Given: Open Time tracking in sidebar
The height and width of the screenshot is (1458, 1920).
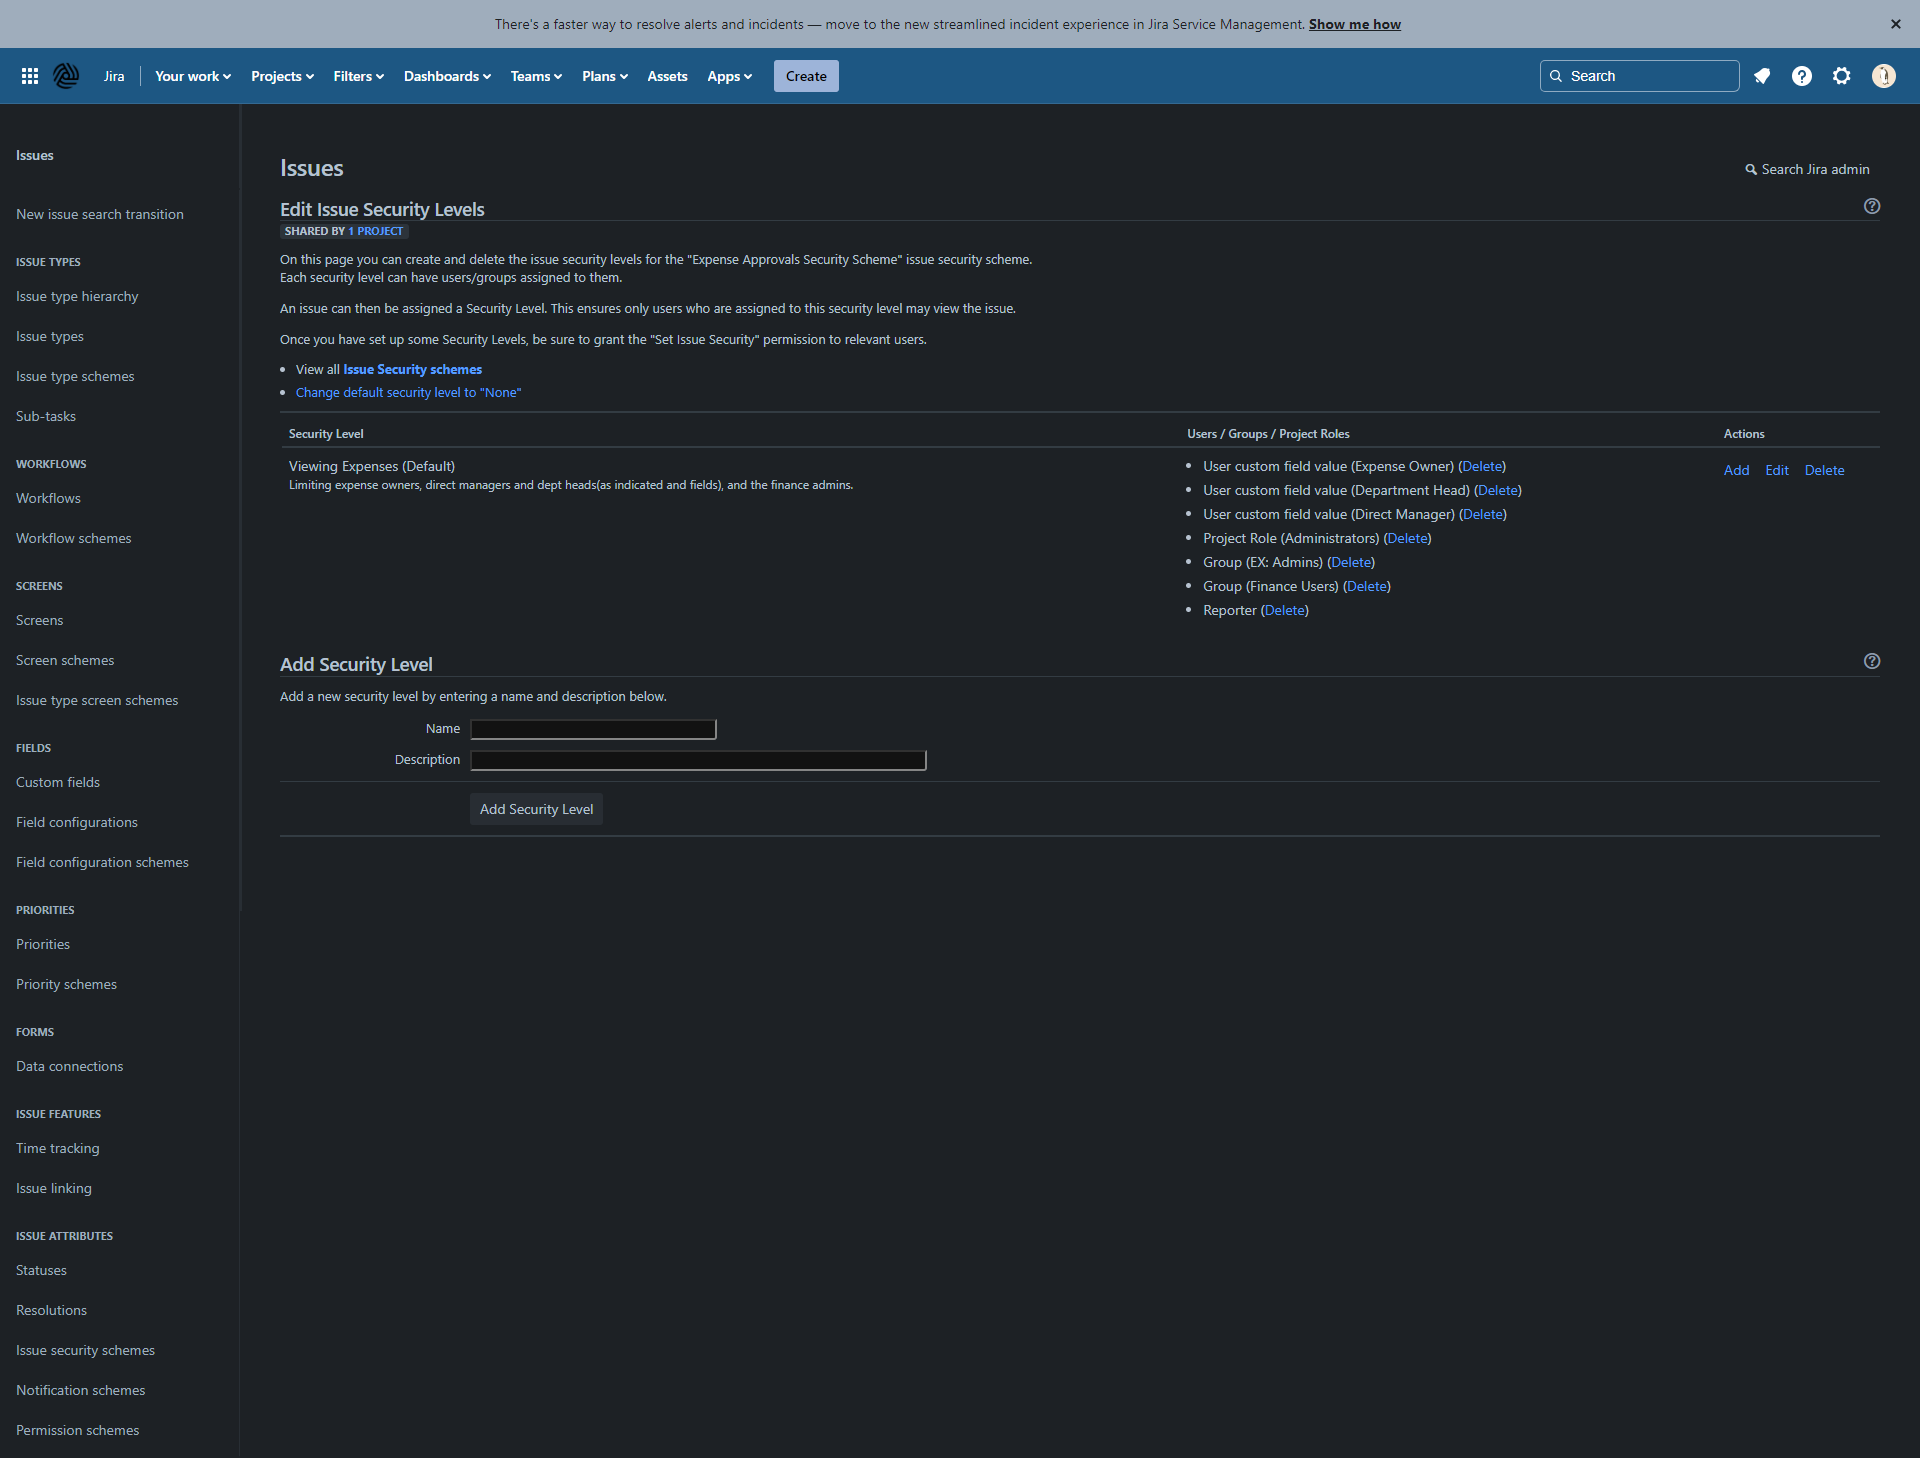Looking at the screenshot, I should pos(58,1148).
